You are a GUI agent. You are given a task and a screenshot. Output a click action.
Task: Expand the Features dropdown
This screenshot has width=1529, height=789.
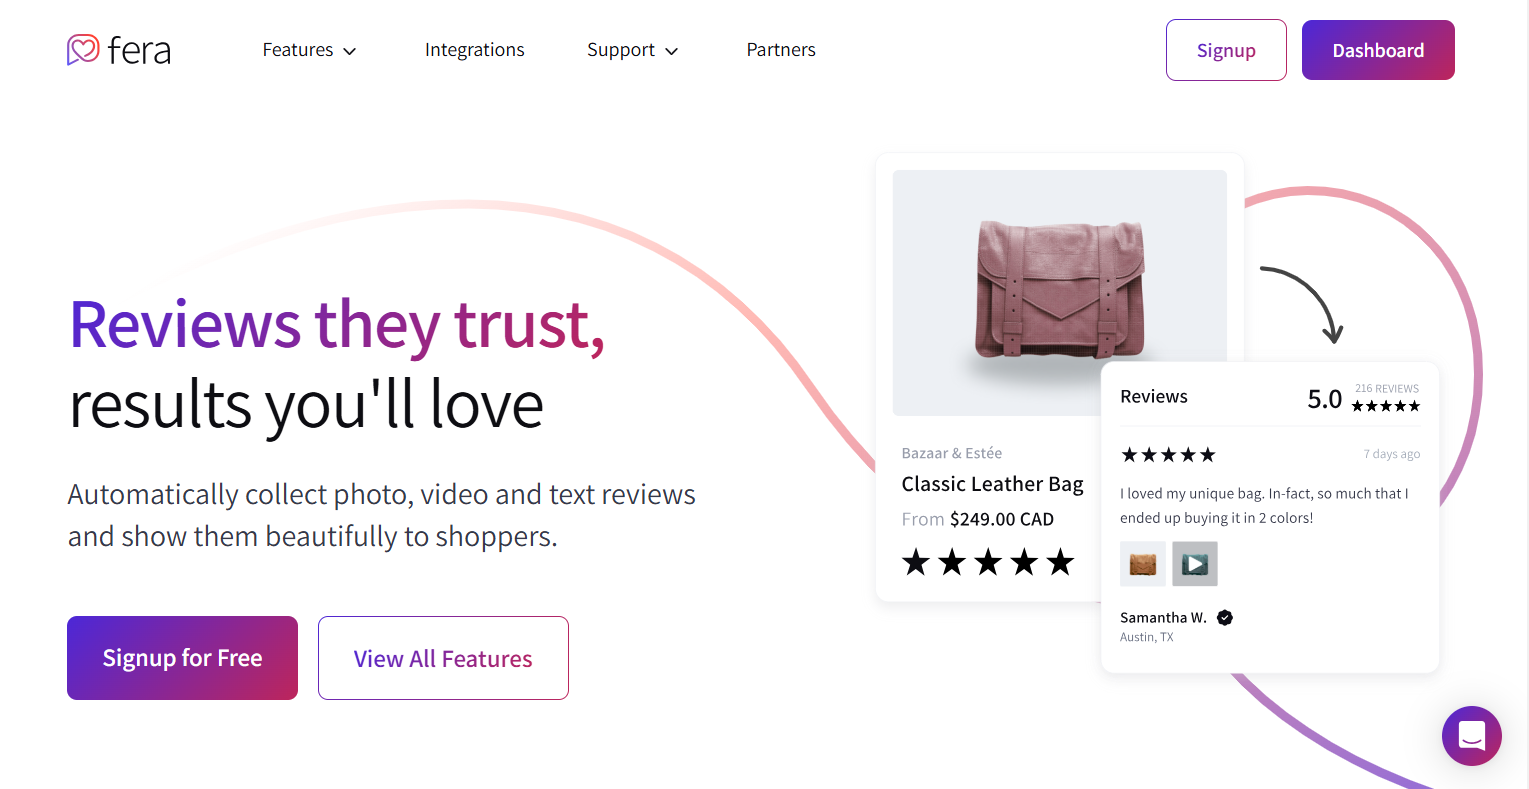click(297, 49)
